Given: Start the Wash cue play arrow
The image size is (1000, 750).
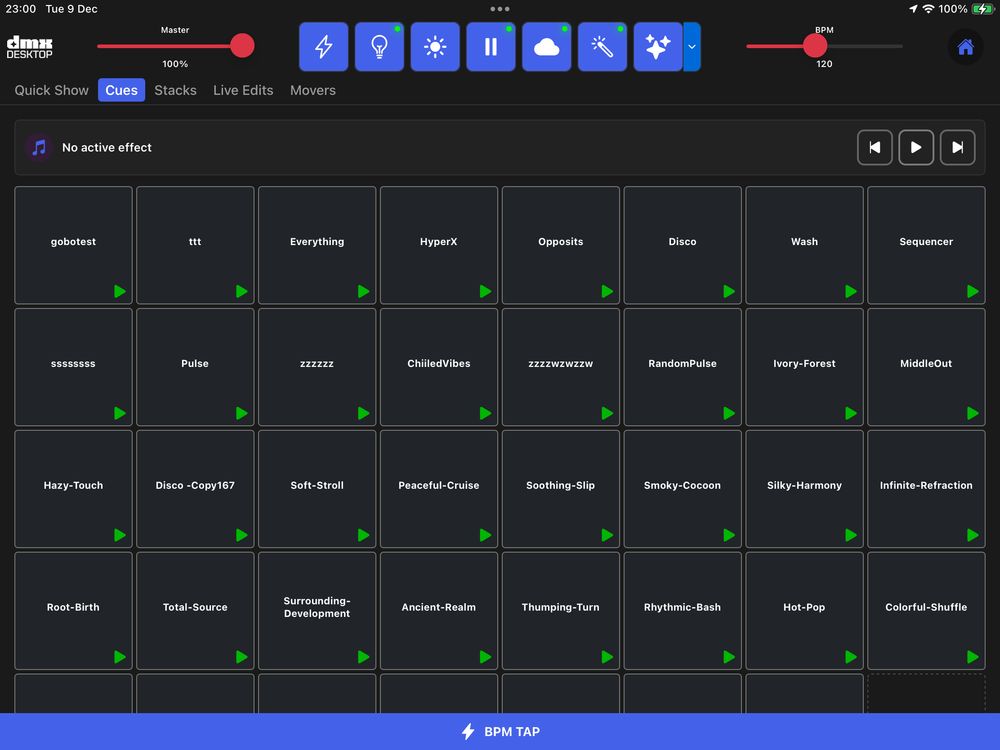Looking at the screenshot, I should click(851, 291).
